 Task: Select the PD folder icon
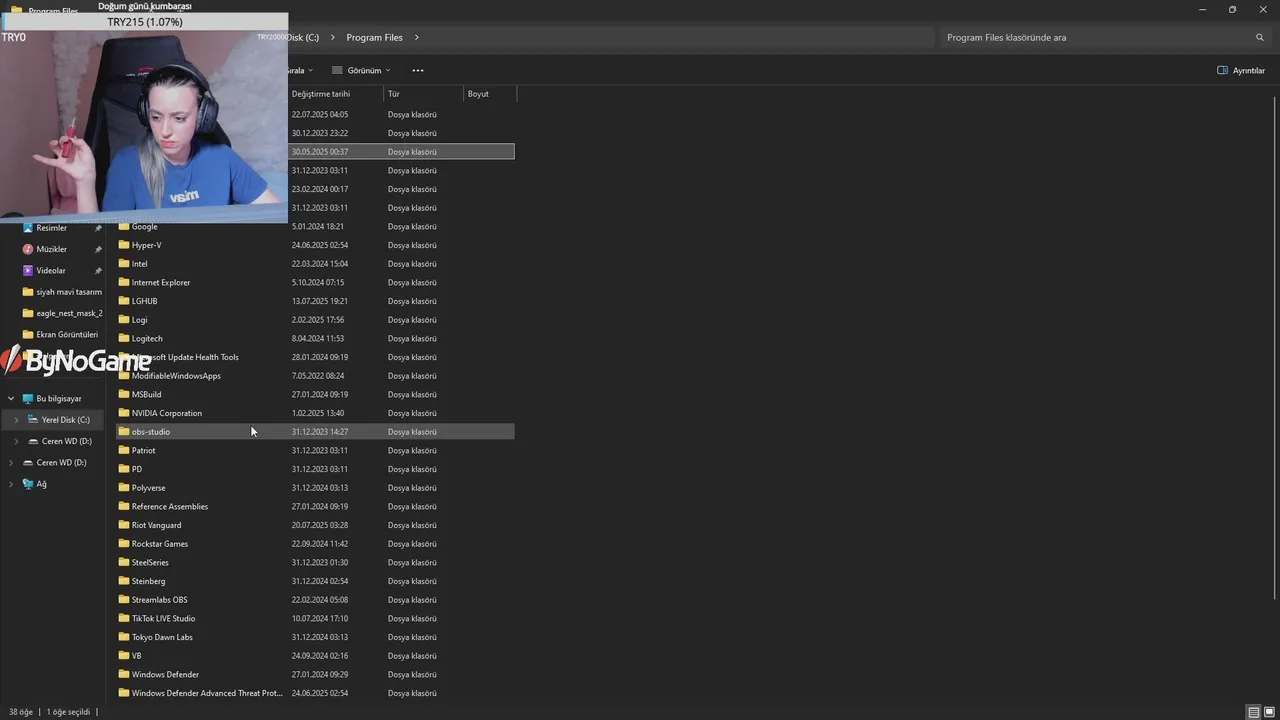click(124, 469)
